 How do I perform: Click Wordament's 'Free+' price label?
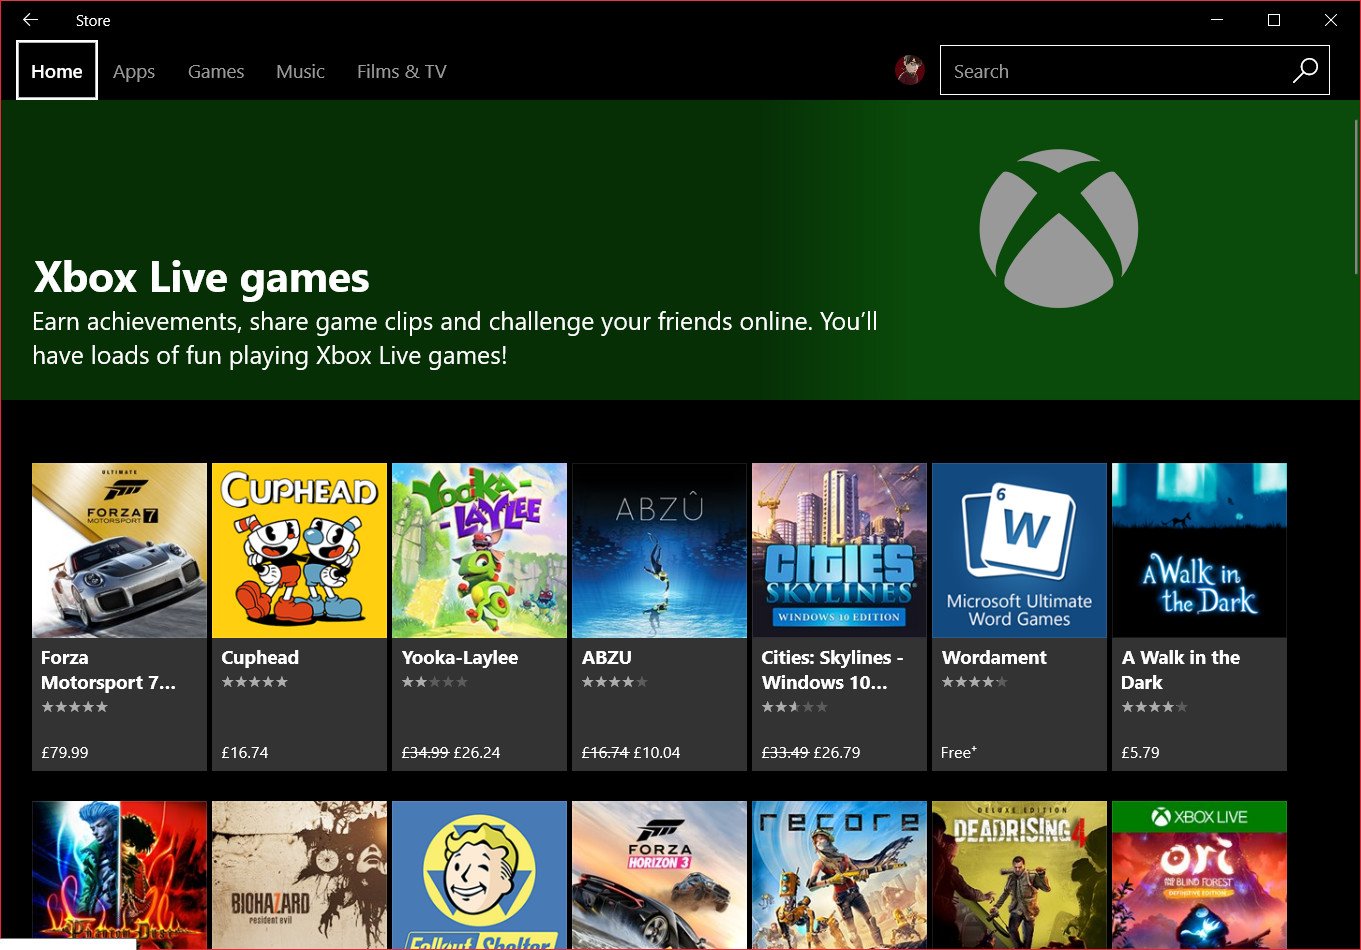click(959, 752)
